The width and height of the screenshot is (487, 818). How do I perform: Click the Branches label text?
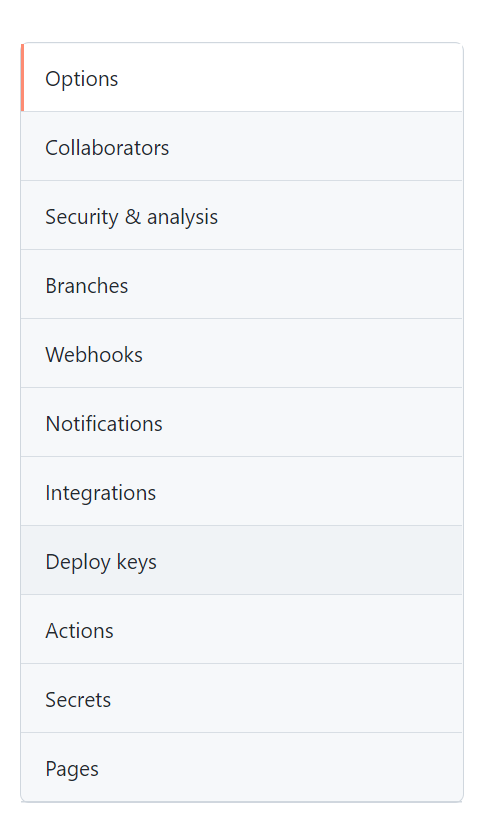[x=87, y=286]
